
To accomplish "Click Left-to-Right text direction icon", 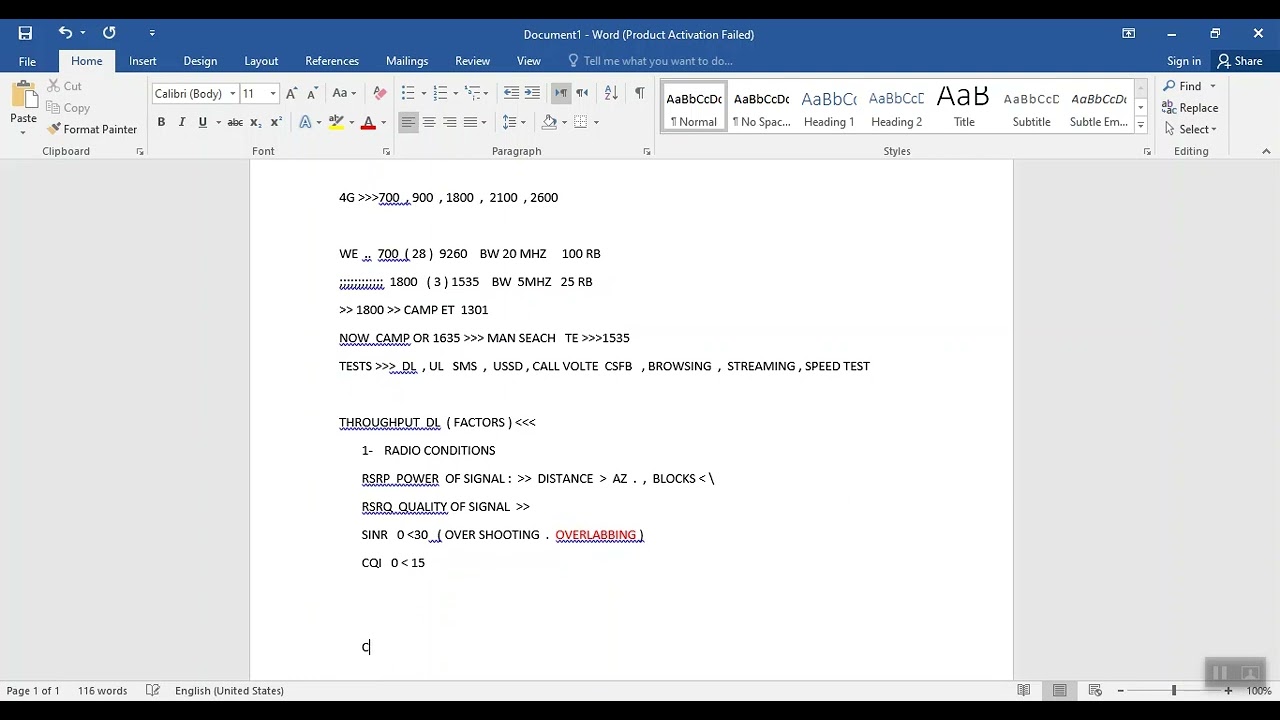I will 561,93.
